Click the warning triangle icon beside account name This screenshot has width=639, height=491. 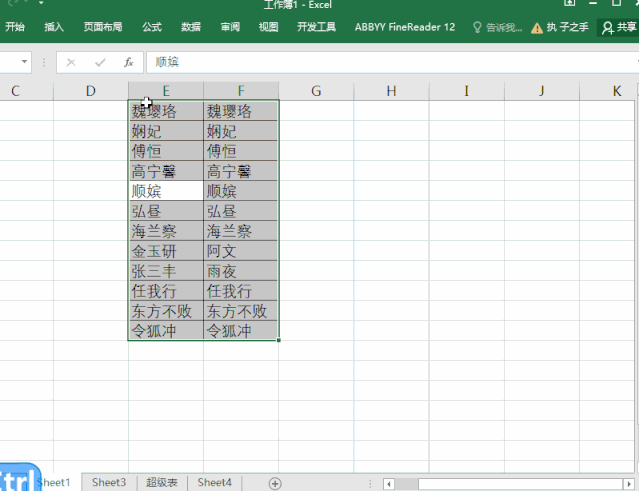[537, 28]
